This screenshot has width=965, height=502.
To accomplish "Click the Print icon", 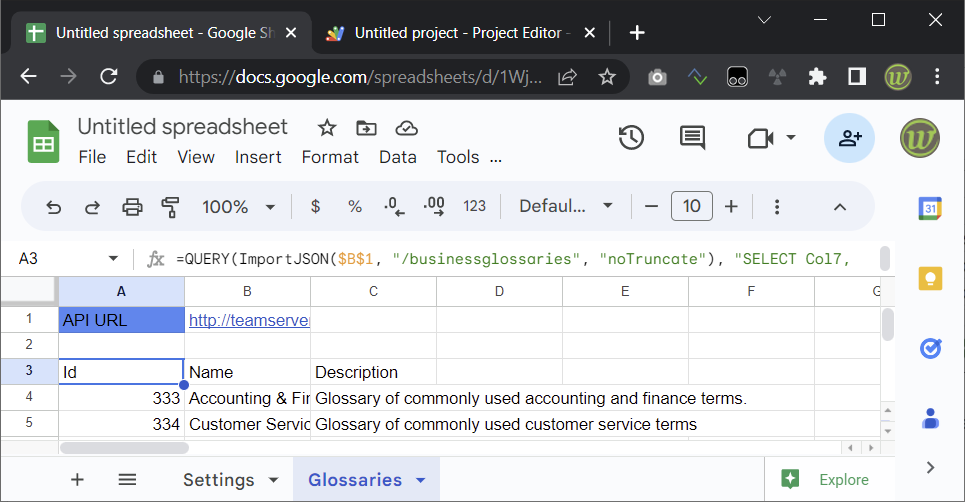I will (132, 207).
